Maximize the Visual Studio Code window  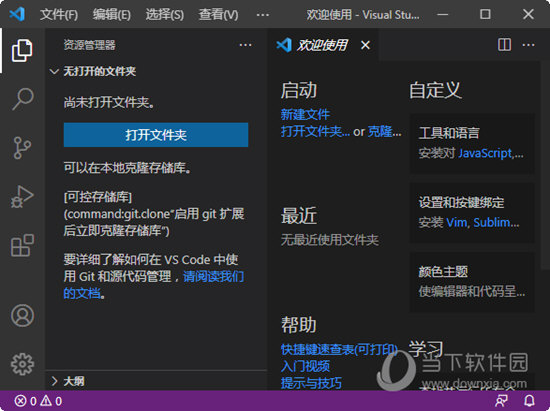pyautogui.click(x=485, y=14)
